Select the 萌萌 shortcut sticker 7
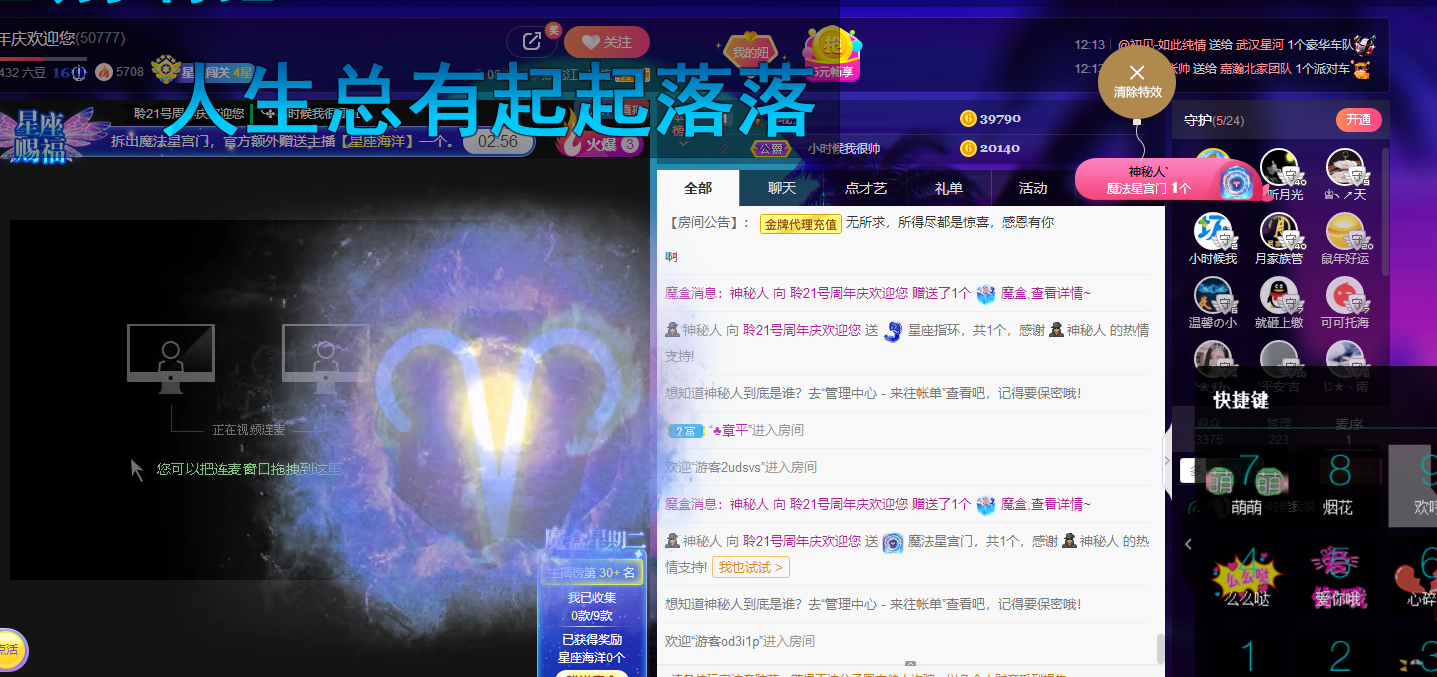The height and width of the screenshot is (677, 1437). 1247,485
